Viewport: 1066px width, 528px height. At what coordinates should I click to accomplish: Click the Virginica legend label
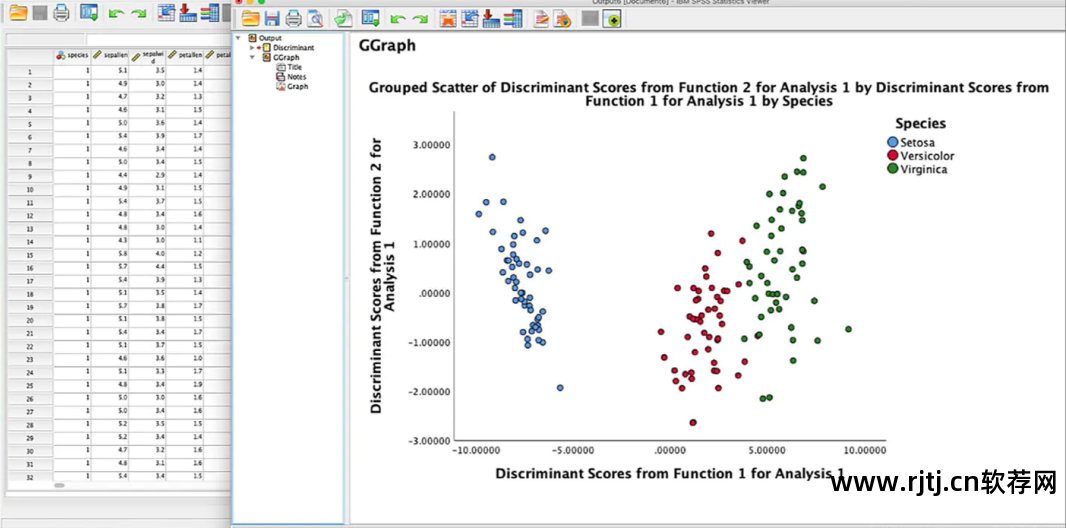[x=923, y=169]
